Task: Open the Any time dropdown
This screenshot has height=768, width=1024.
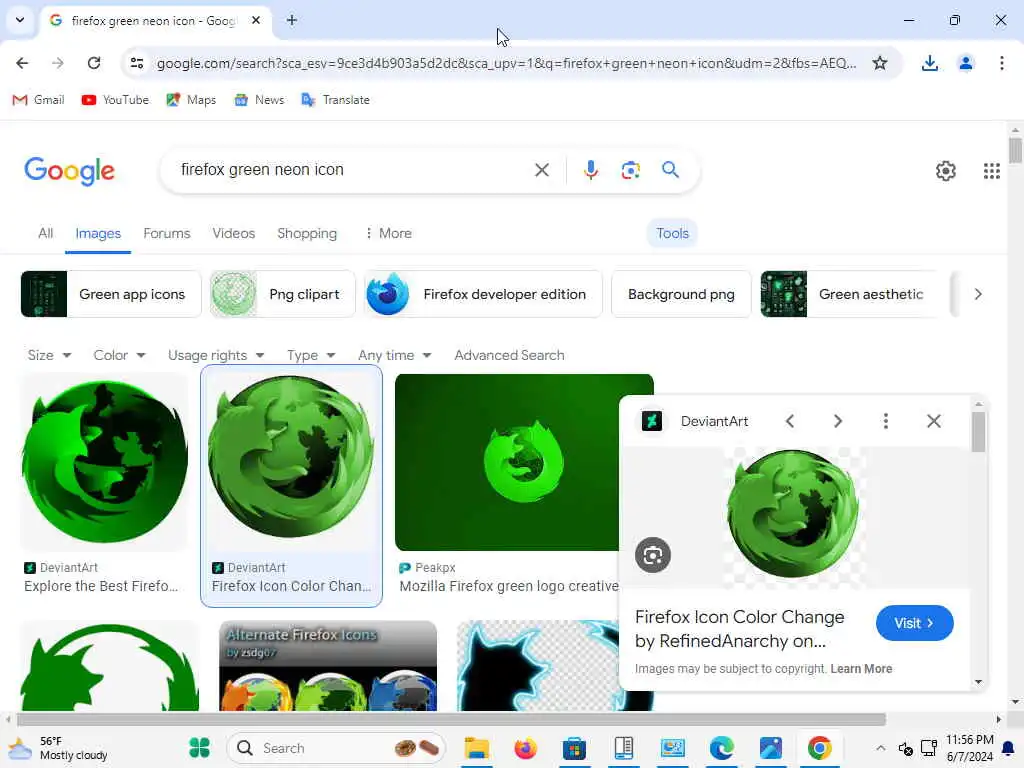Action: (x=394, y=355)
